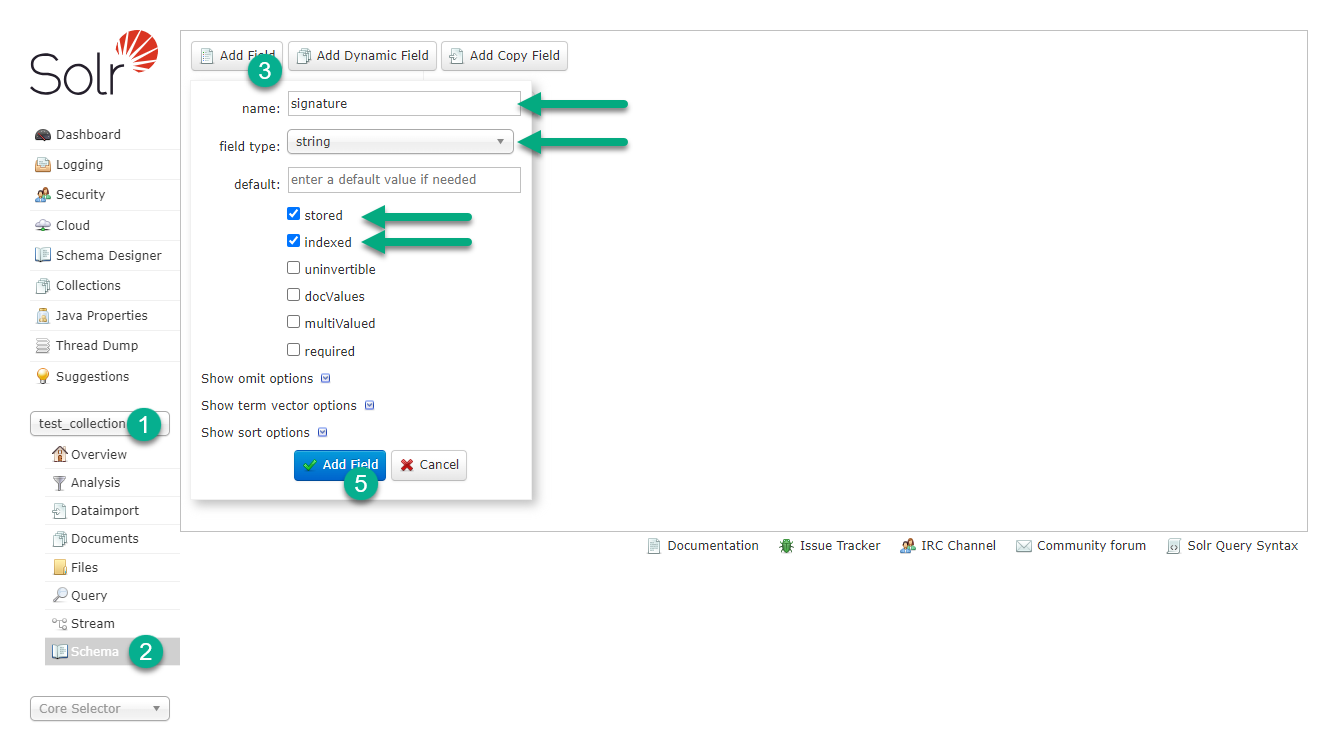Open the Documentation link

point(713,546)
